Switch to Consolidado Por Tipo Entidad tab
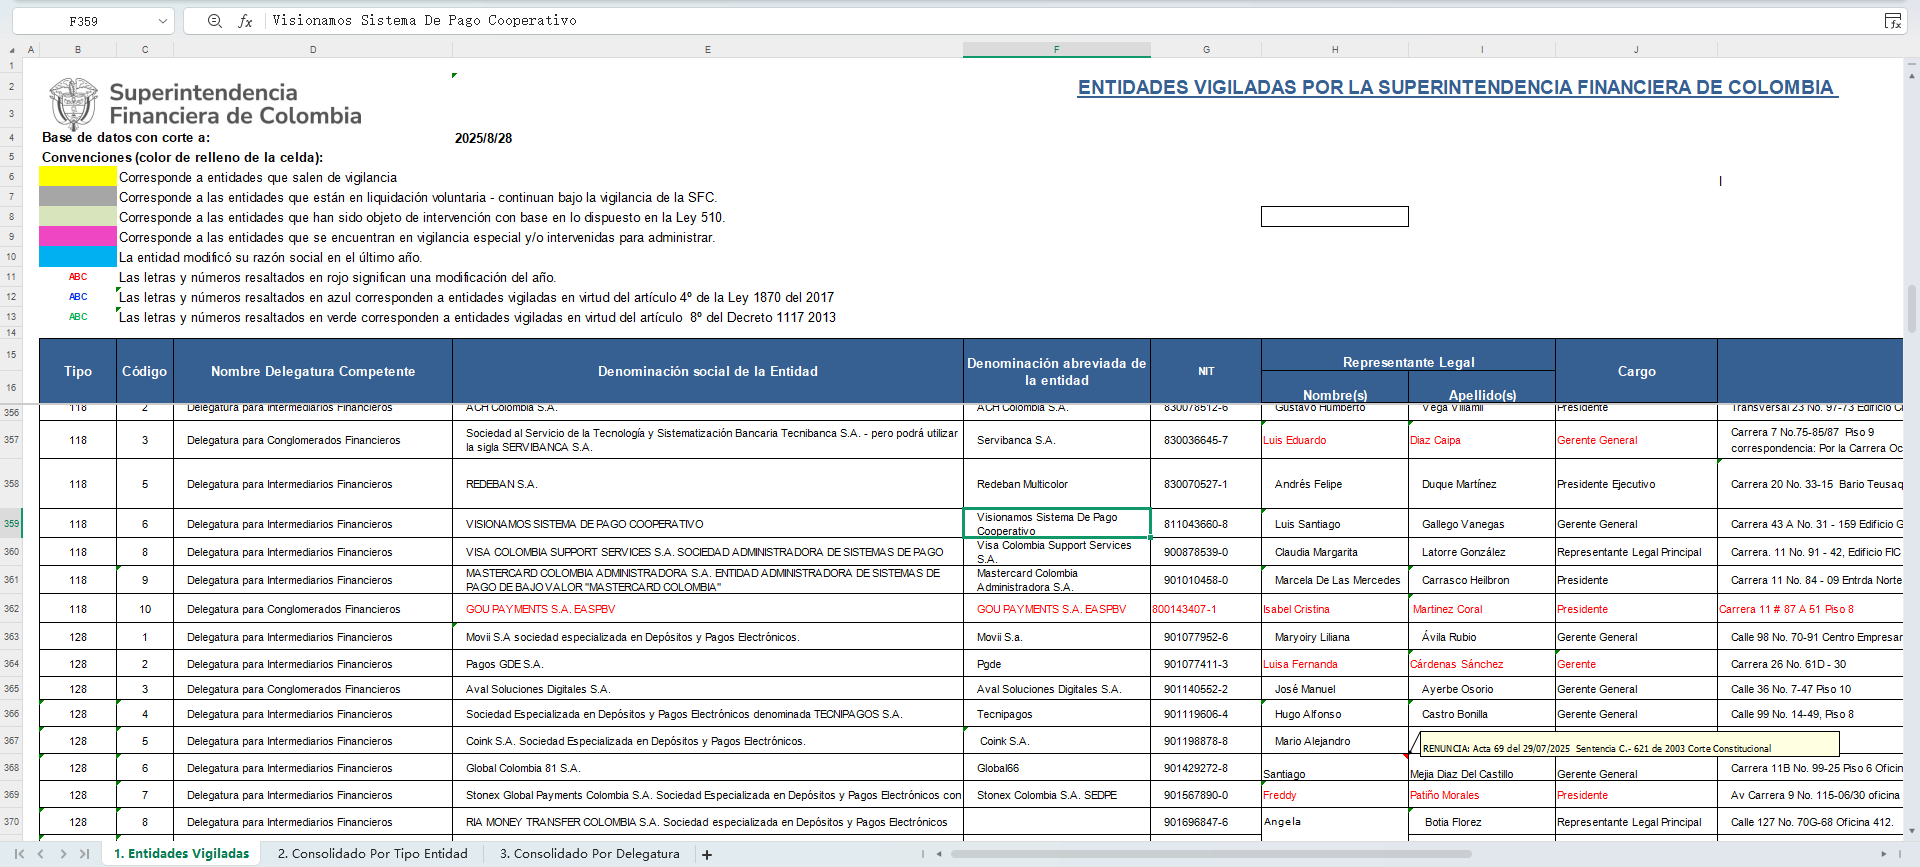Viewport: 1920px width, 867px height. (x=372, y=854)
